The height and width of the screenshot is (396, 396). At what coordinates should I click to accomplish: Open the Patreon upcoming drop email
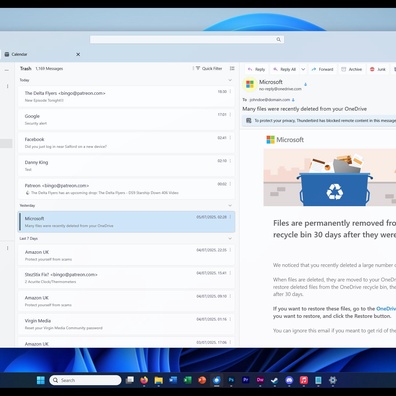point(126,189)
